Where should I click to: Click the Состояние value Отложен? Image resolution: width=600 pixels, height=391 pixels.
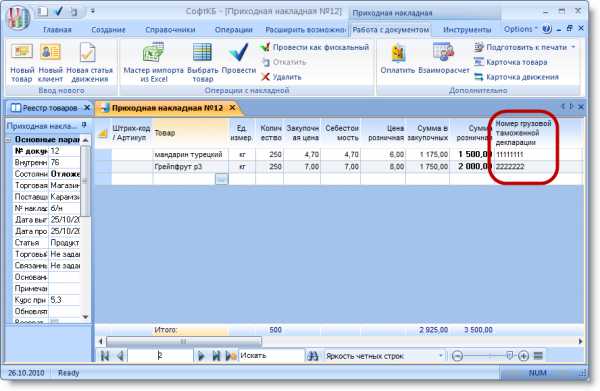pyautogui.click(x=64, y=174)
